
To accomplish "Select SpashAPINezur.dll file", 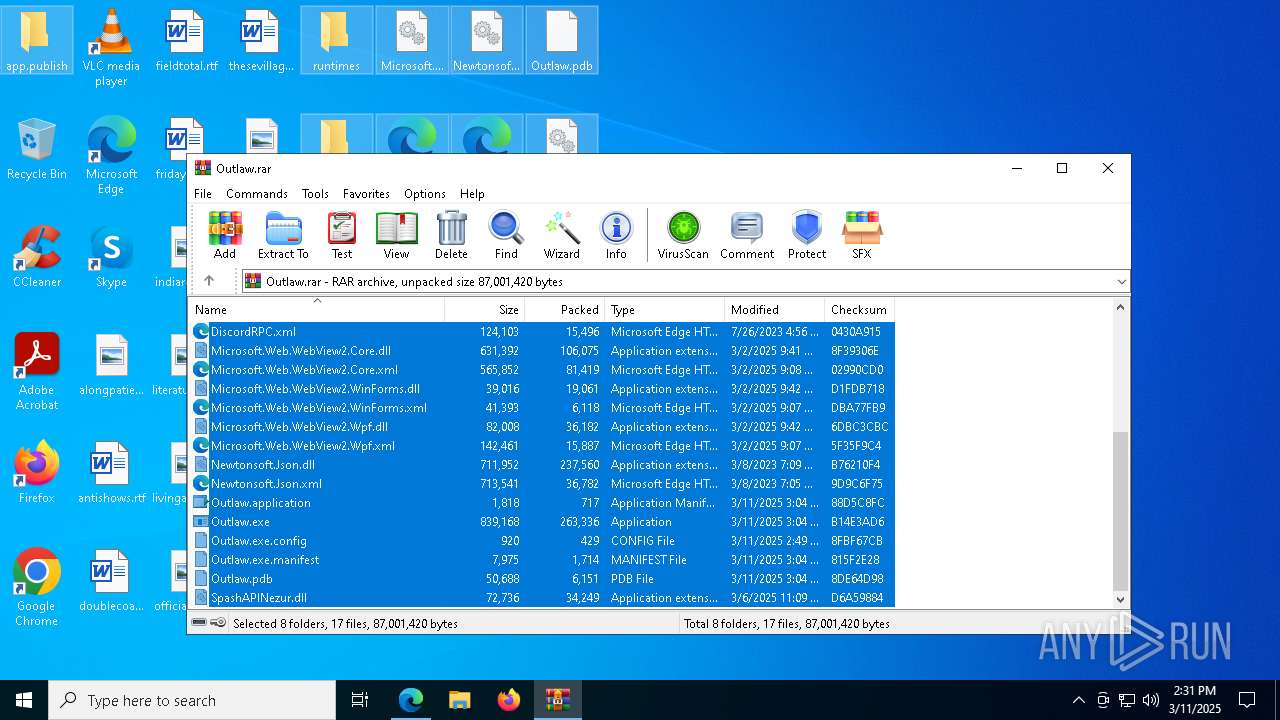I will click(542, 598).
